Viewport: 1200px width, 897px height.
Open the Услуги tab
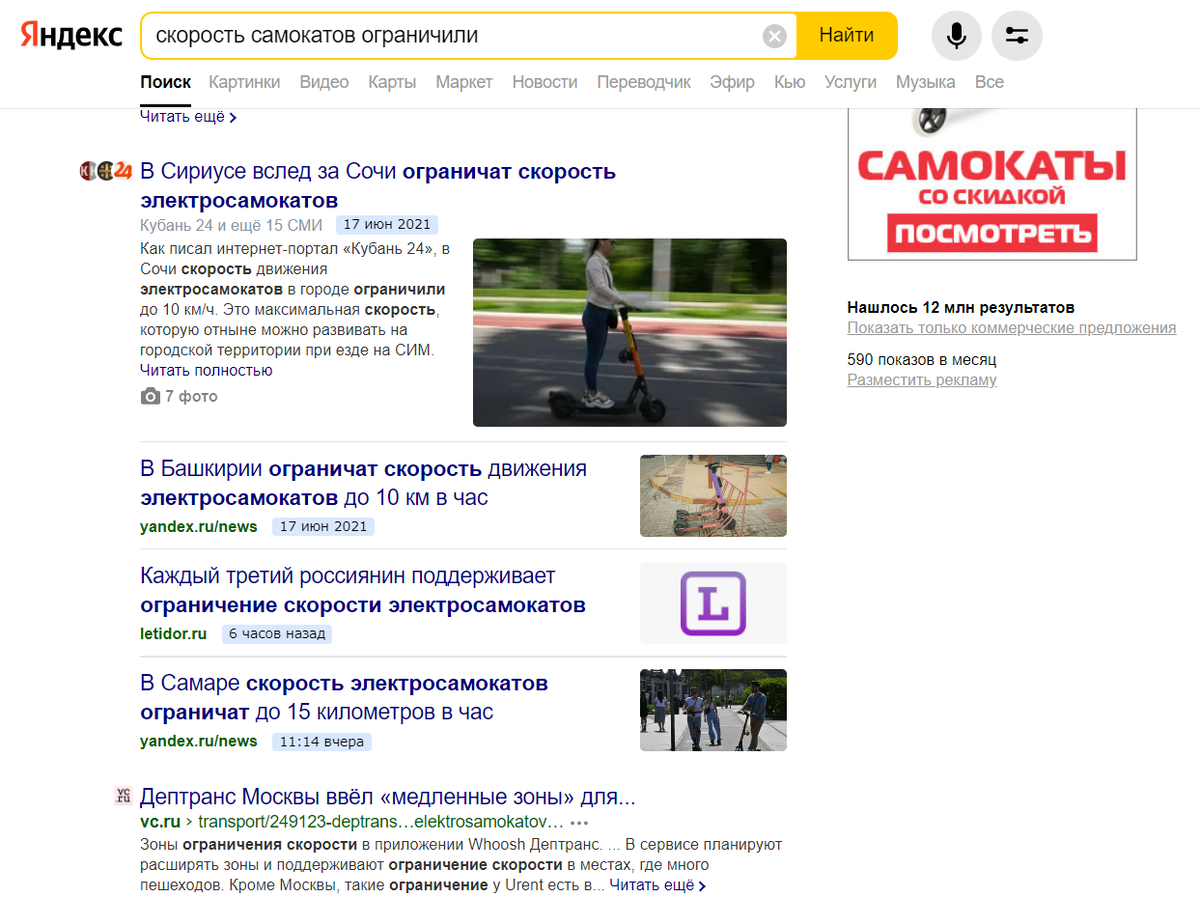850,82
